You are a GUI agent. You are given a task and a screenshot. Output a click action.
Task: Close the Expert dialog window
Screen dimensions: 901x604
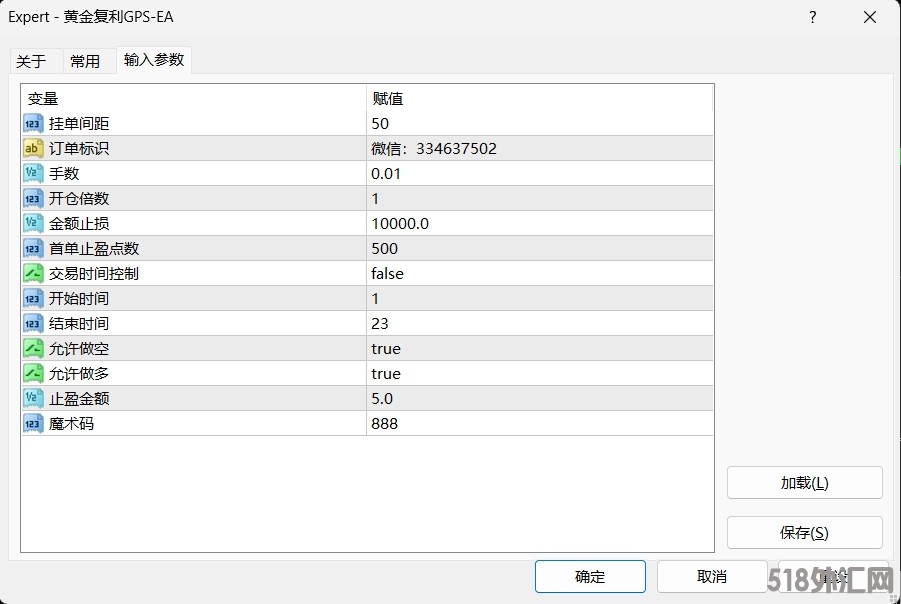870,17
